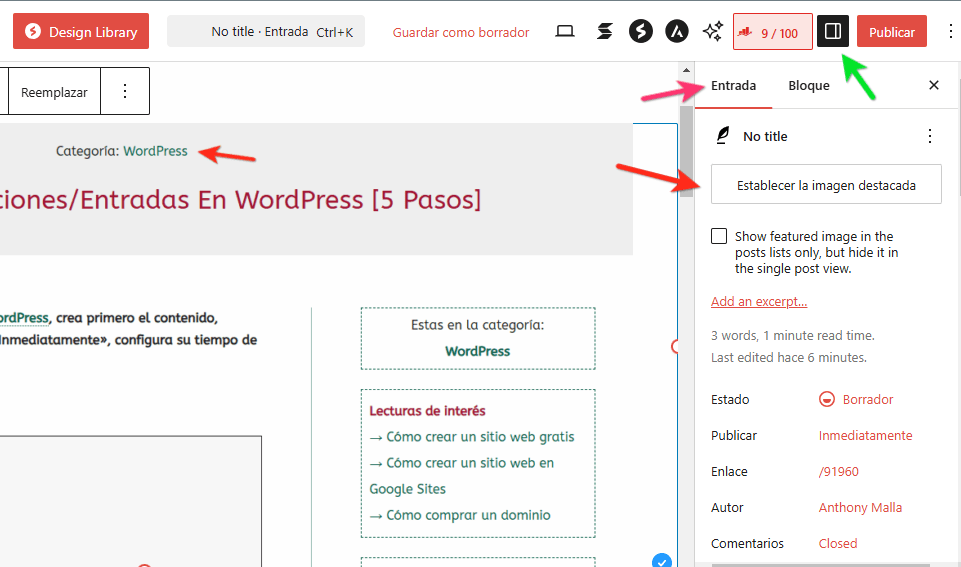Click the feather pen post icon
Viewport: 961px width, 567px height.
coord(723,135)
